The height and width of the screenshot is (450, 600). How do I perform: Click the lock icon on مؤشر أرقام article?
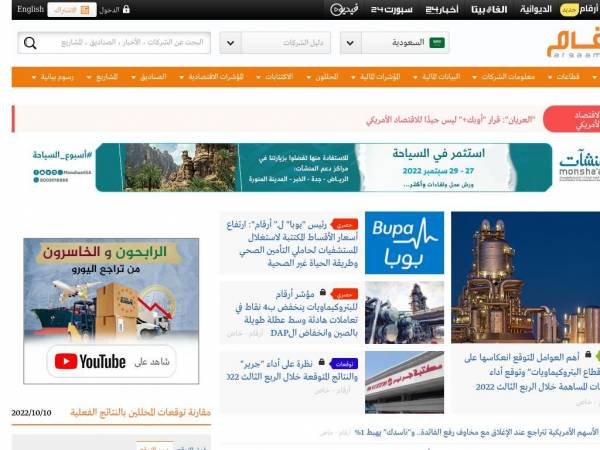[x=323, y=292]
